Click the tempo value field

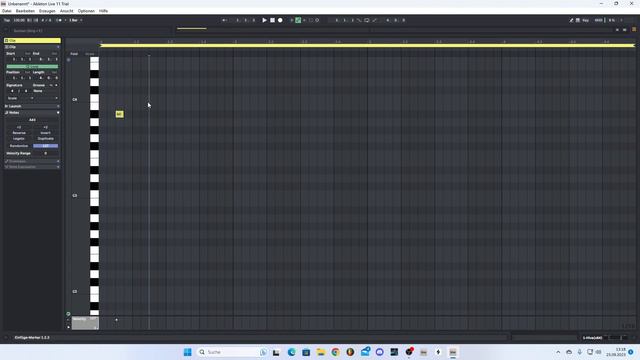click(x=19, y=20)
